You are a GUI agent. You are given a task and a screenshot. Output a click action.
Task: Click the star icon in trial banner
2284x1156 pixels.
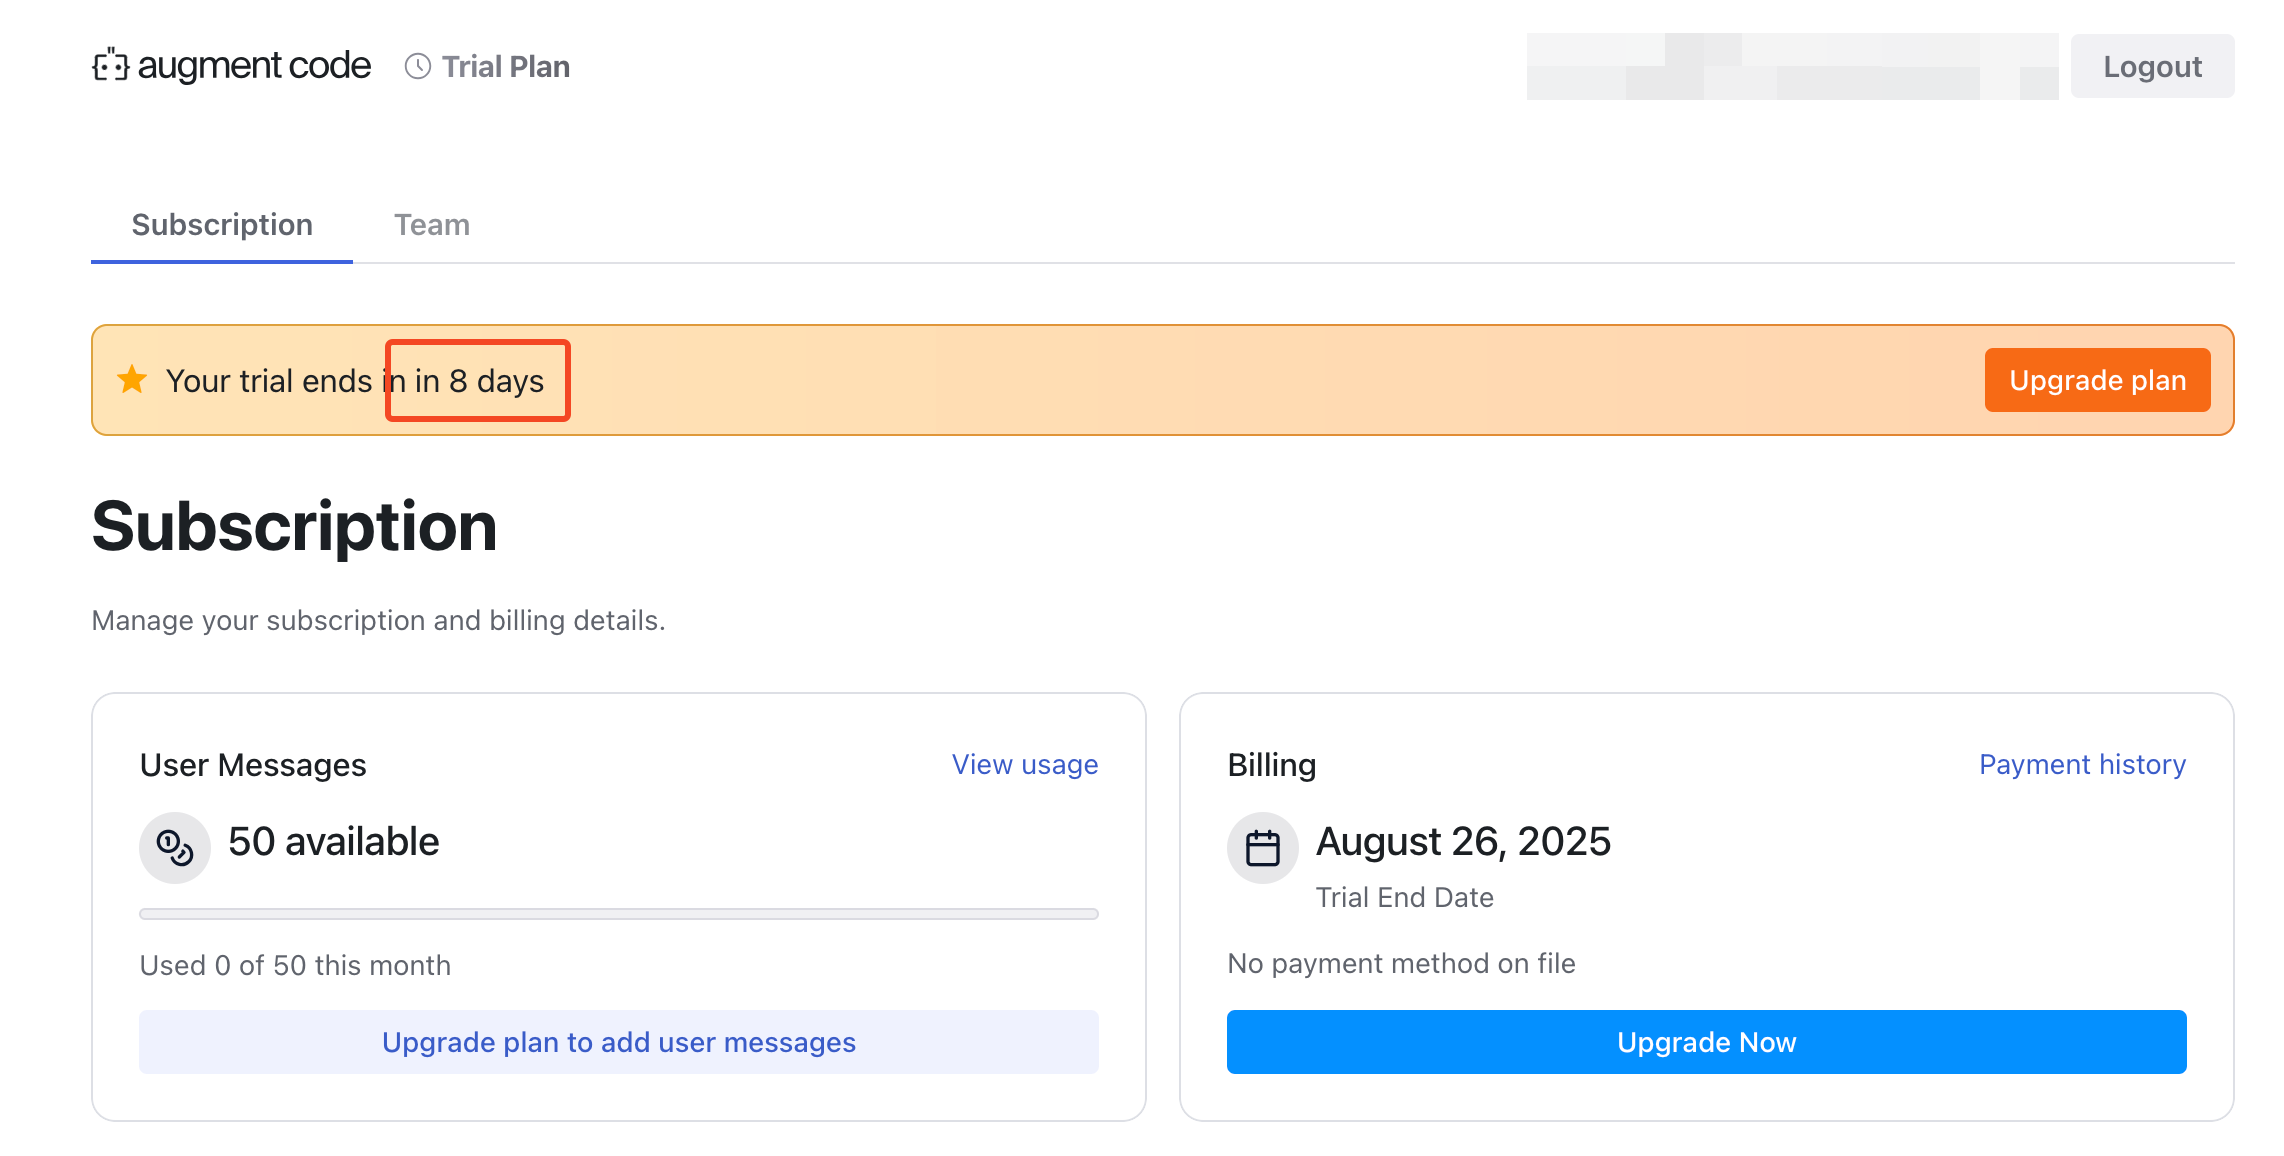132,380
